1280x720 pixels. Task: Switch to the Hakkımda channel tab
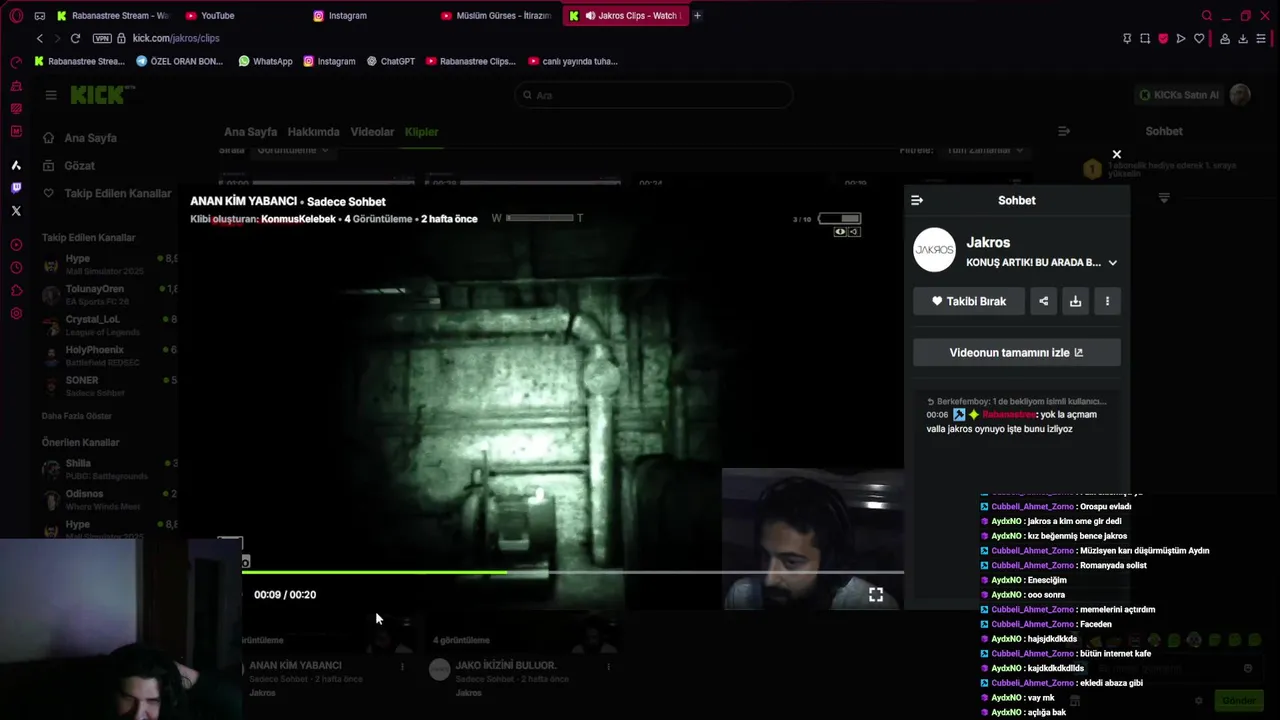click(x=313, y=132)
